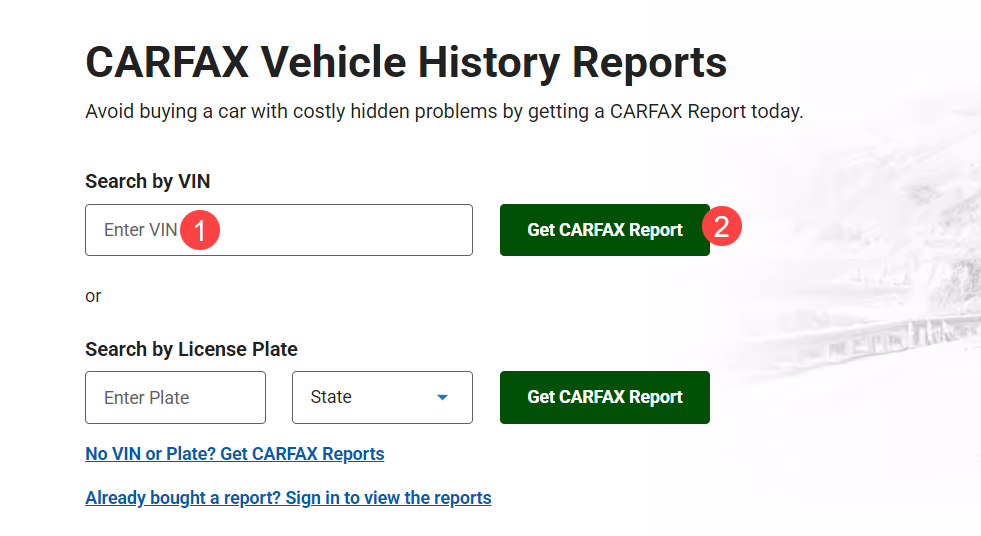The width and height of the screenshot is (981, 536).
Task: Open the State dropdown
Action: point(382,397)
